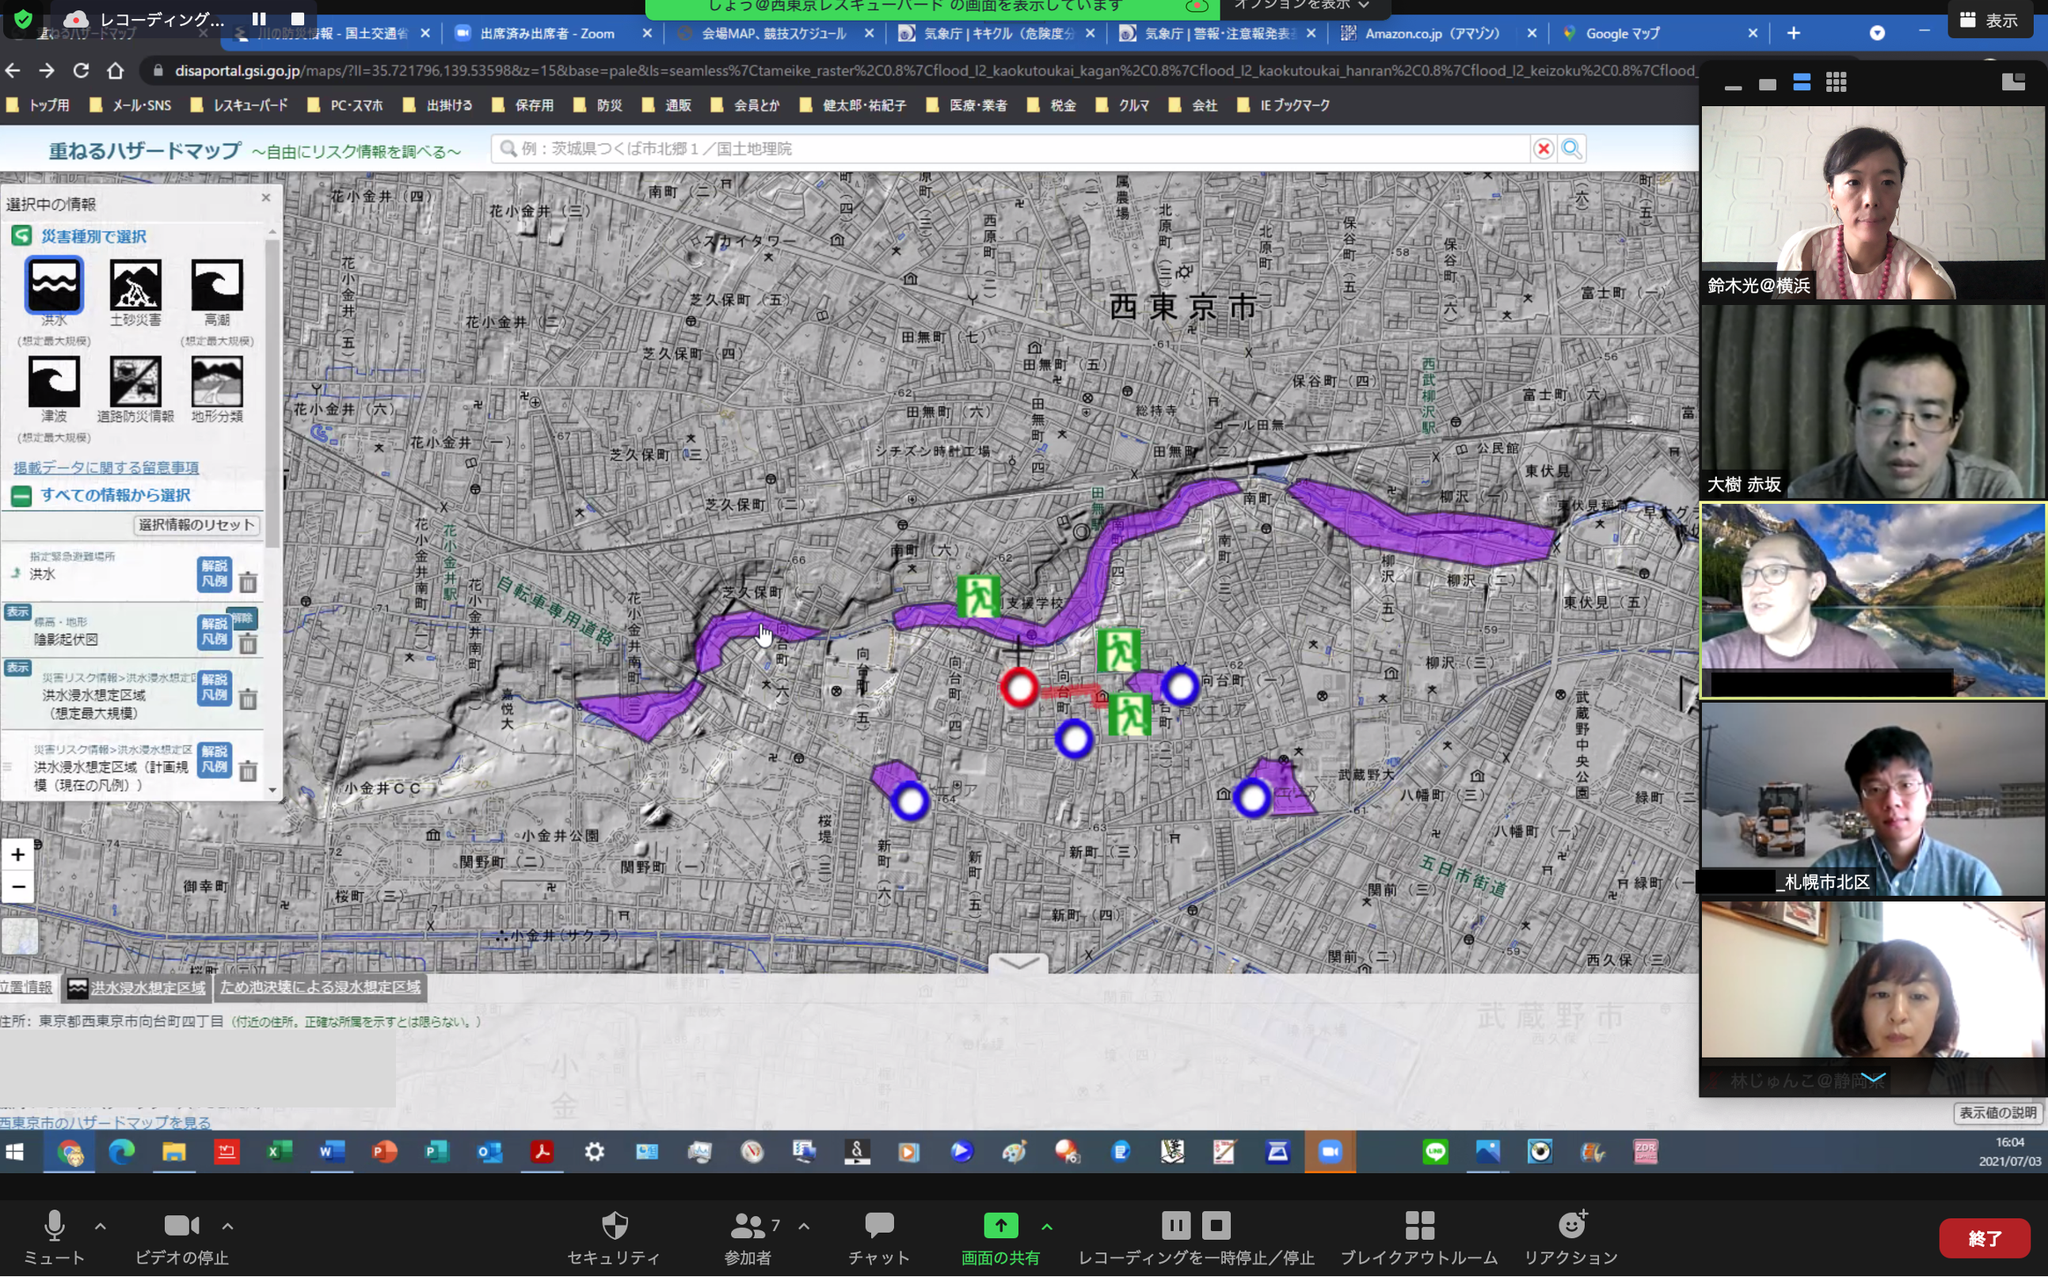Reload the browser page
The height and width of the screenshot is (1277, 2048).
point(81,70)
